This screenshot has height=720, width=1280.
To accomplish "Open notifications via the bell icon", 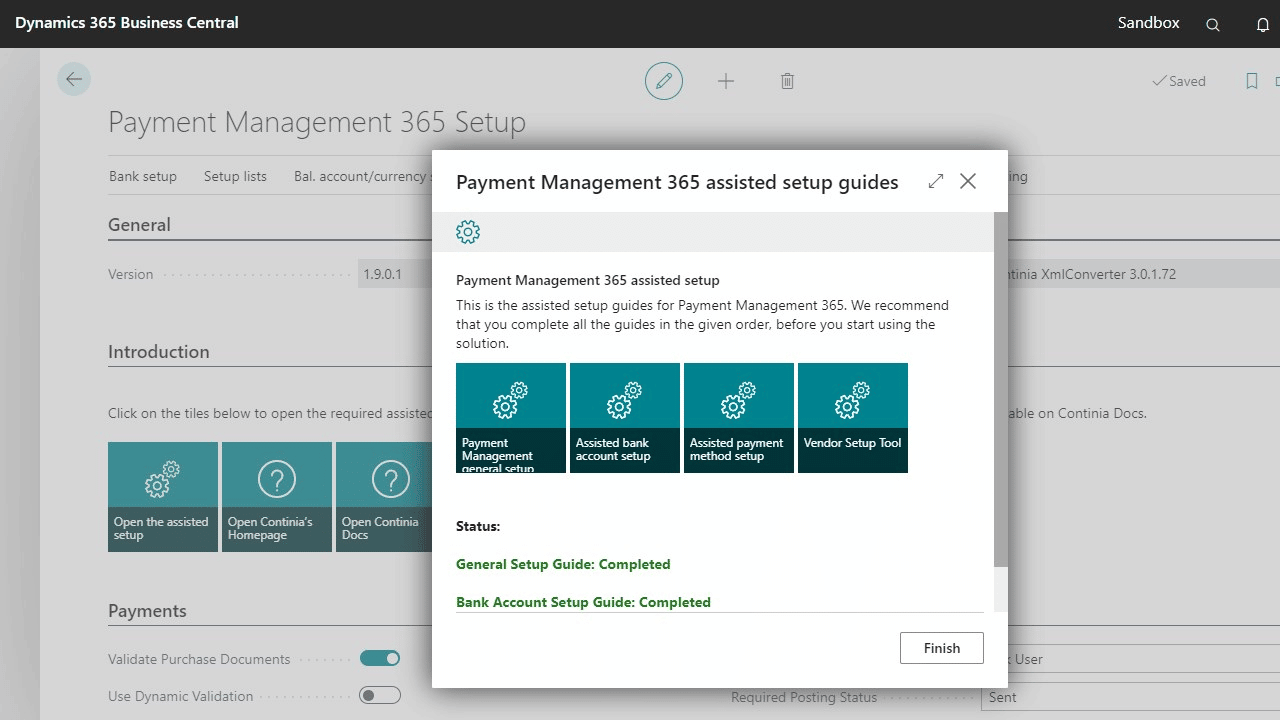I will click(1263, 23).
